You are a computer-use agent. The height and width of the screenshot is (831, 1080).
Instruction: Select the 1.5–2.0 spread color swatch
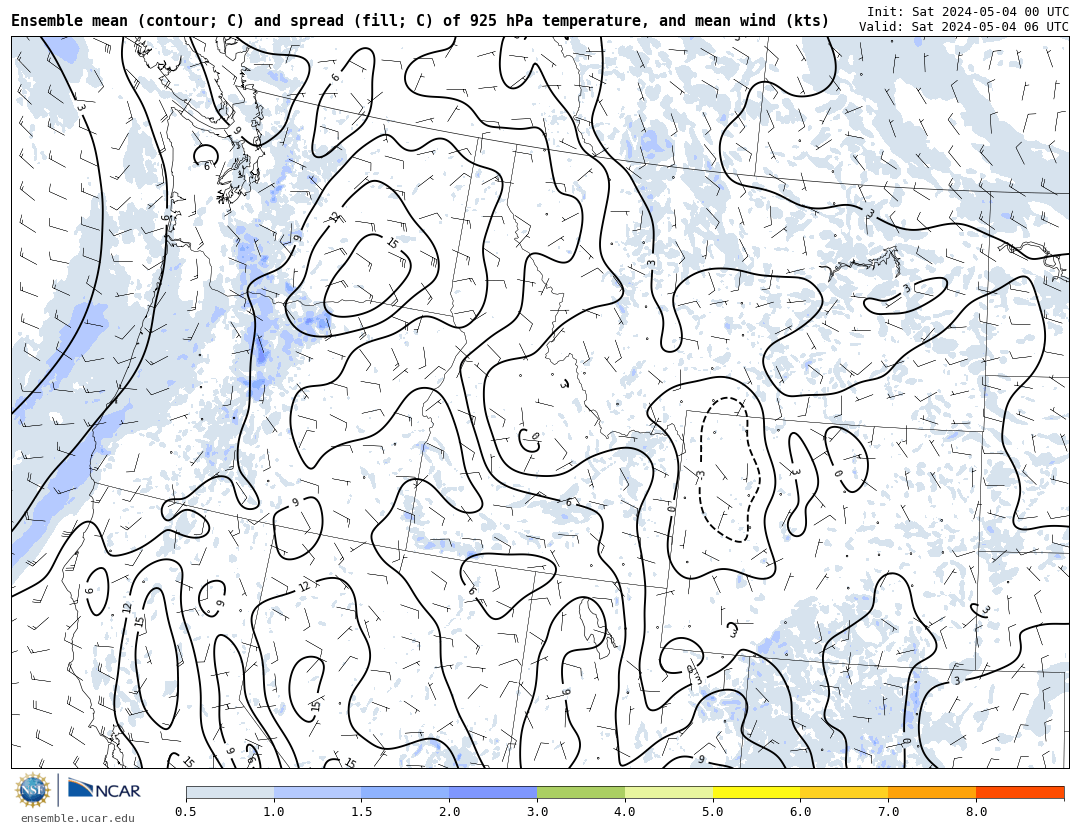405,792
